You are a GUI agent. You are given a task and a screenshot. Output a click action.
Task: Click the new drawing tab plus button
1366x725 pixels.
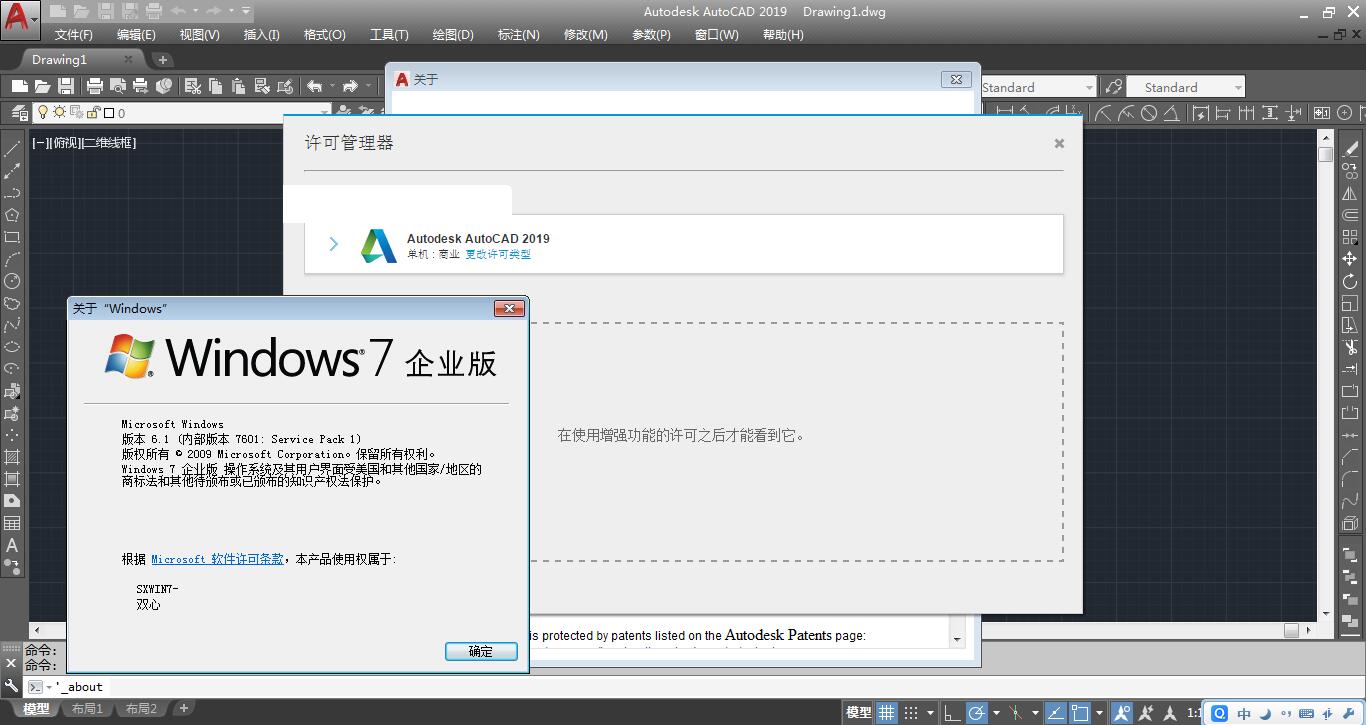pyautogui.click(x=163, y=60)
